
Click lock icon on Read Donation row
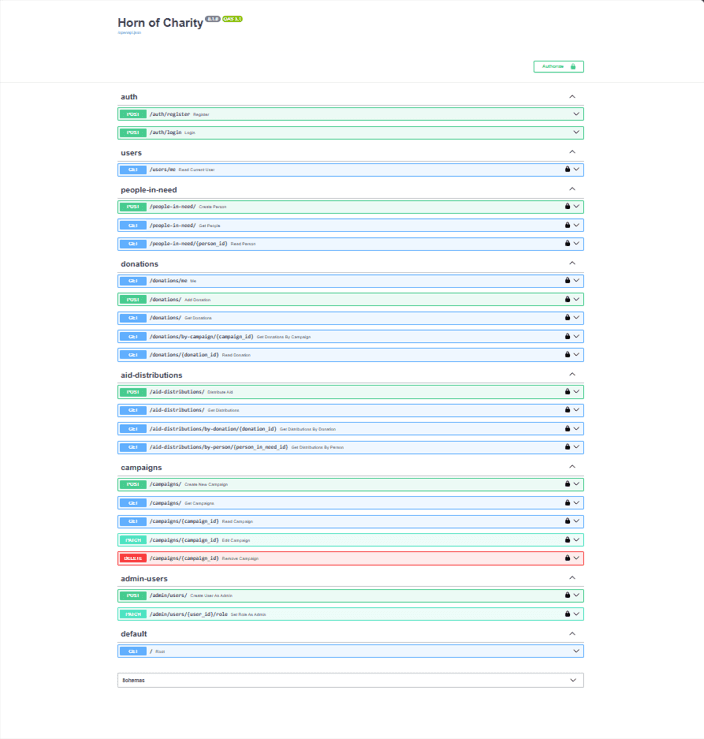pos(567,354)
